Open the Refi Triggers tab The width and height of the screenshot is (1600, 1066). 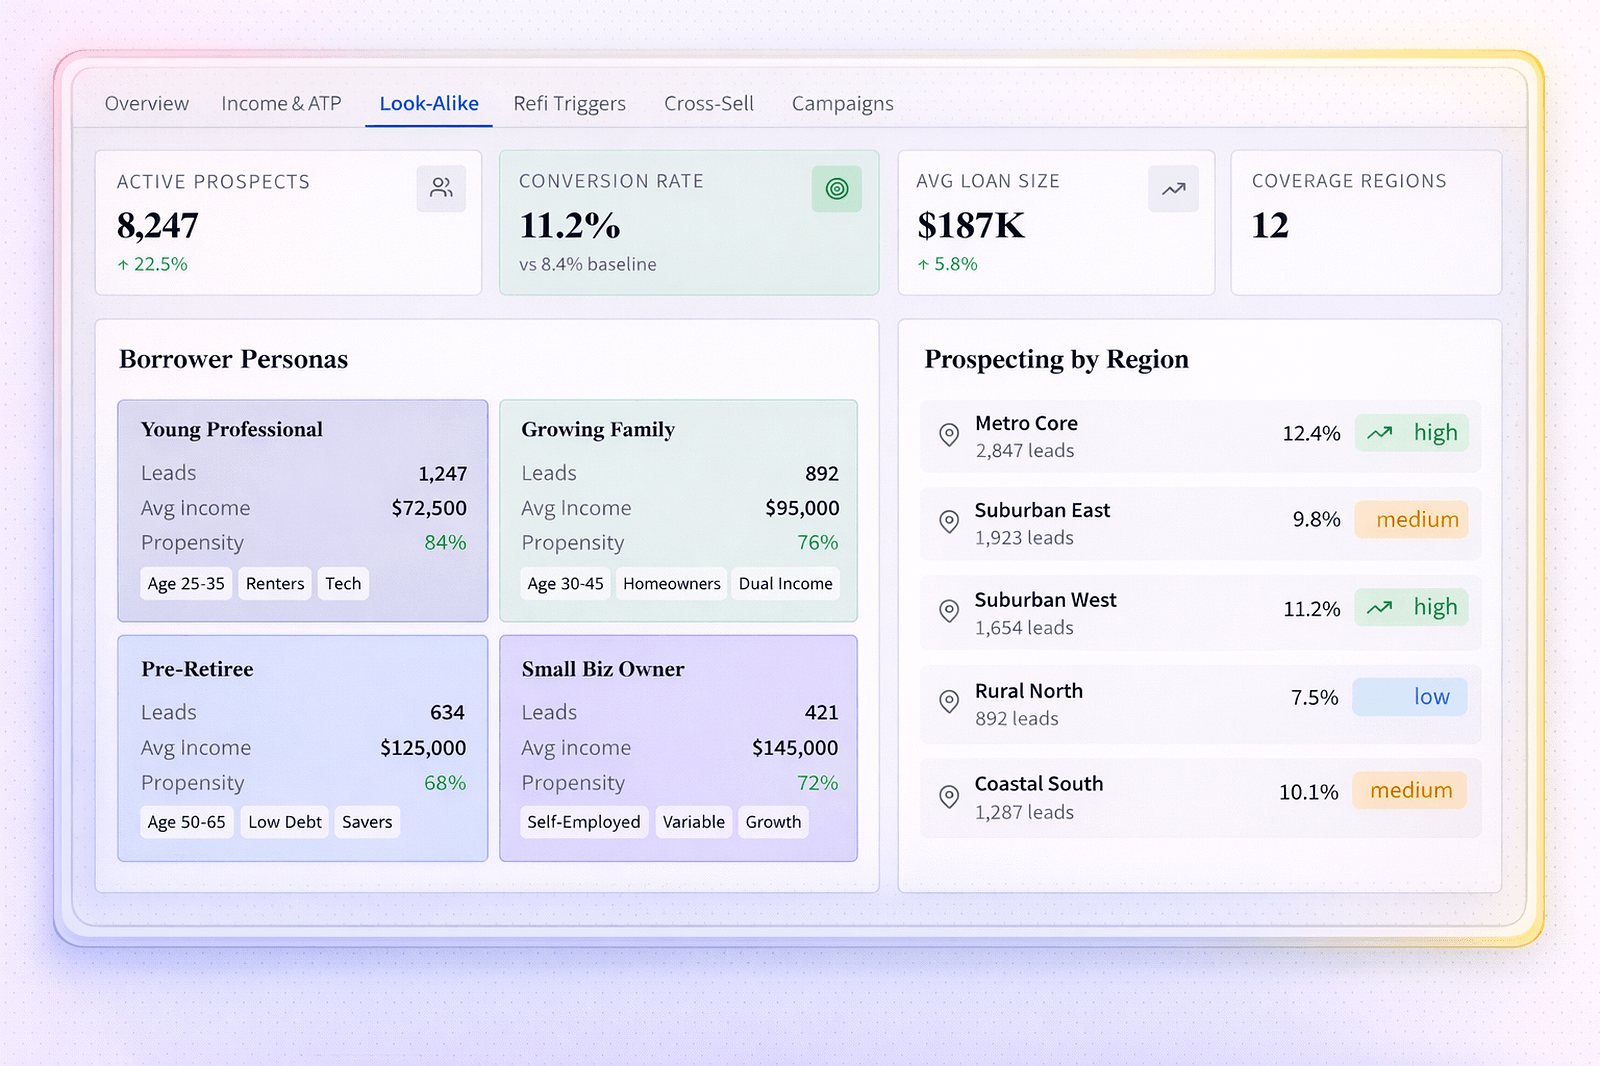(569, 104)
